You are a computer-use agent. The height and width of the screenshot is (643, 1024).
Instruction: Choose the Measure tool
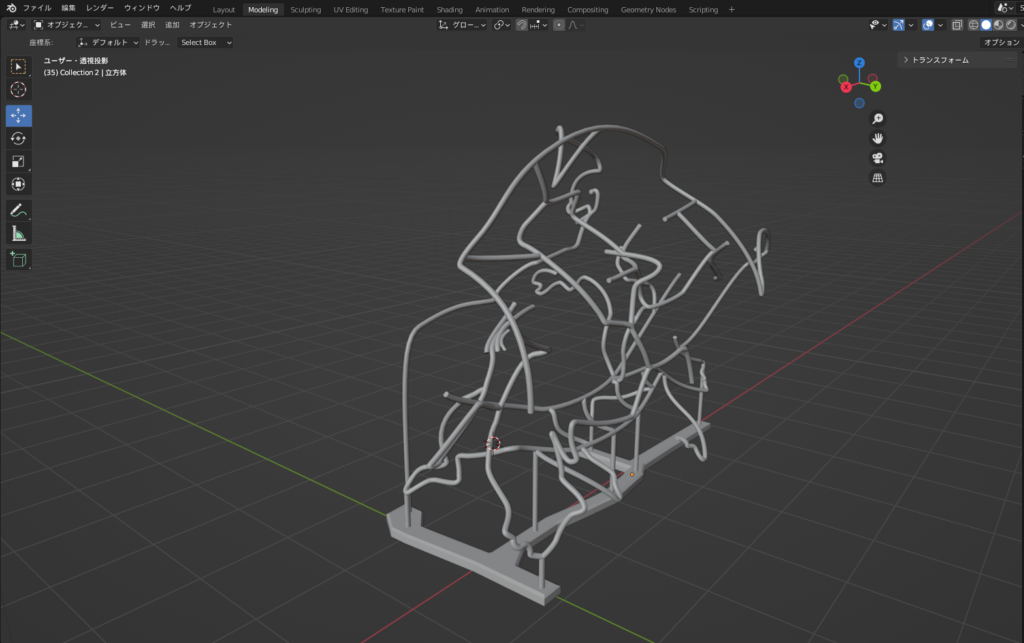18,234
